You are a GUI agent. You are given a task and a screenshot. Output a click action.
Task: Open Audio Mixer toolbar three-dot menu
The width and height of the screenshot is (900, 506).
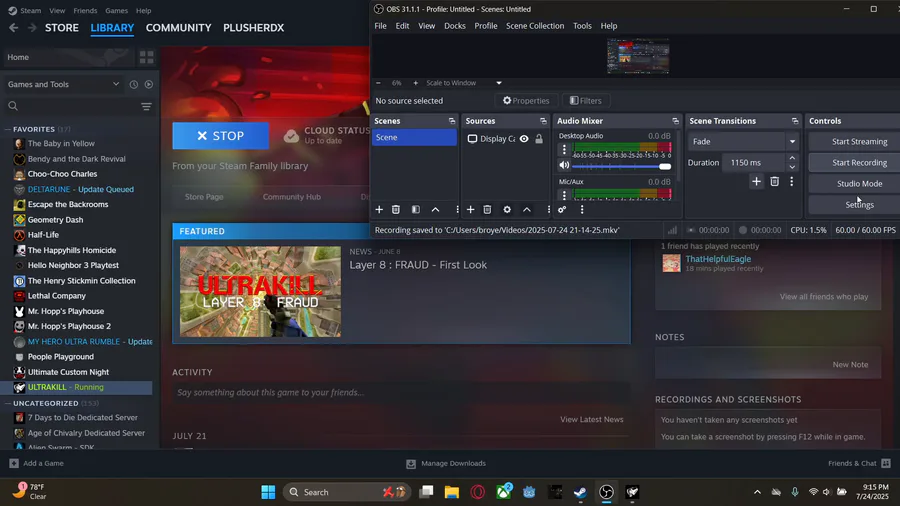581,209
